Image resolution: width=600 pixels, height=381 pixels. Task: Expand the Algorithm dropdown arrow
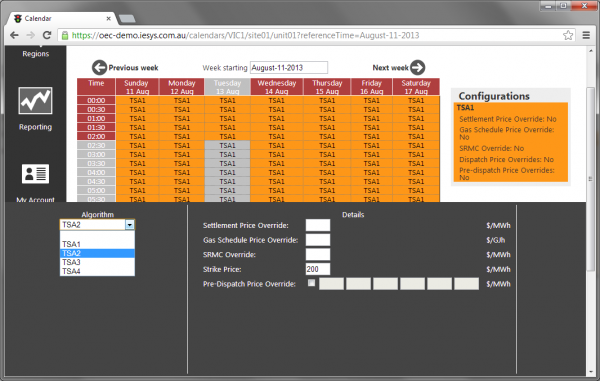tap(130, 225)
